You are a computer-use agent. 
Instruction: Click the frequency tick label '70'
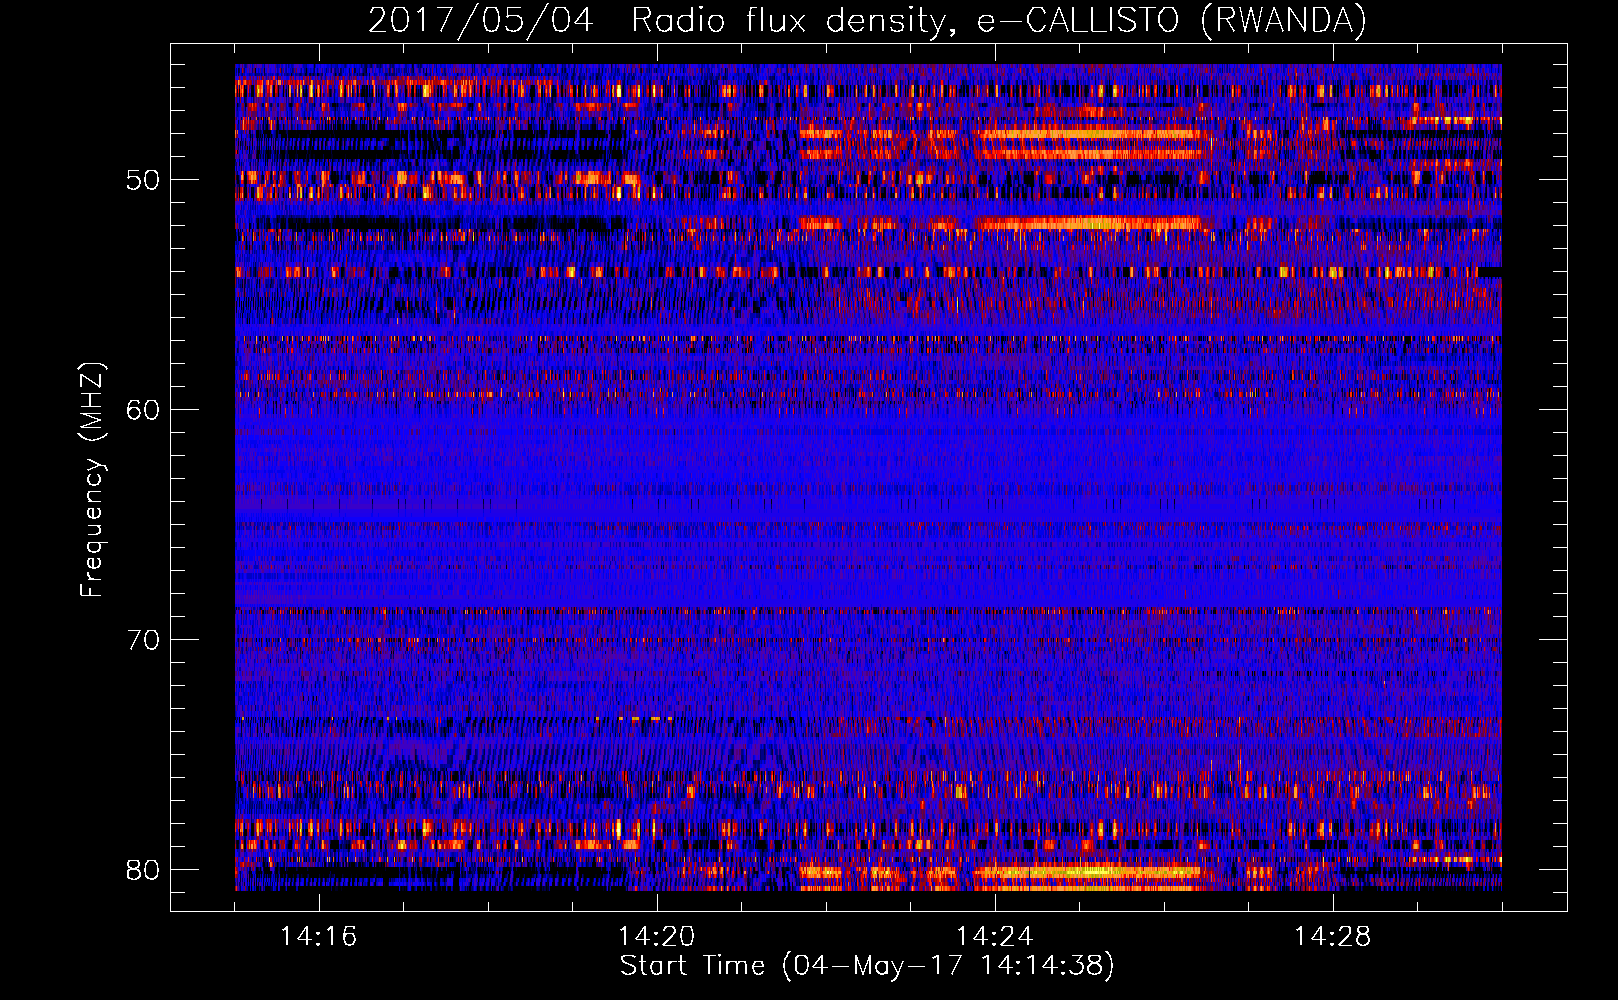pyautogui.click(x=143, y=640)
